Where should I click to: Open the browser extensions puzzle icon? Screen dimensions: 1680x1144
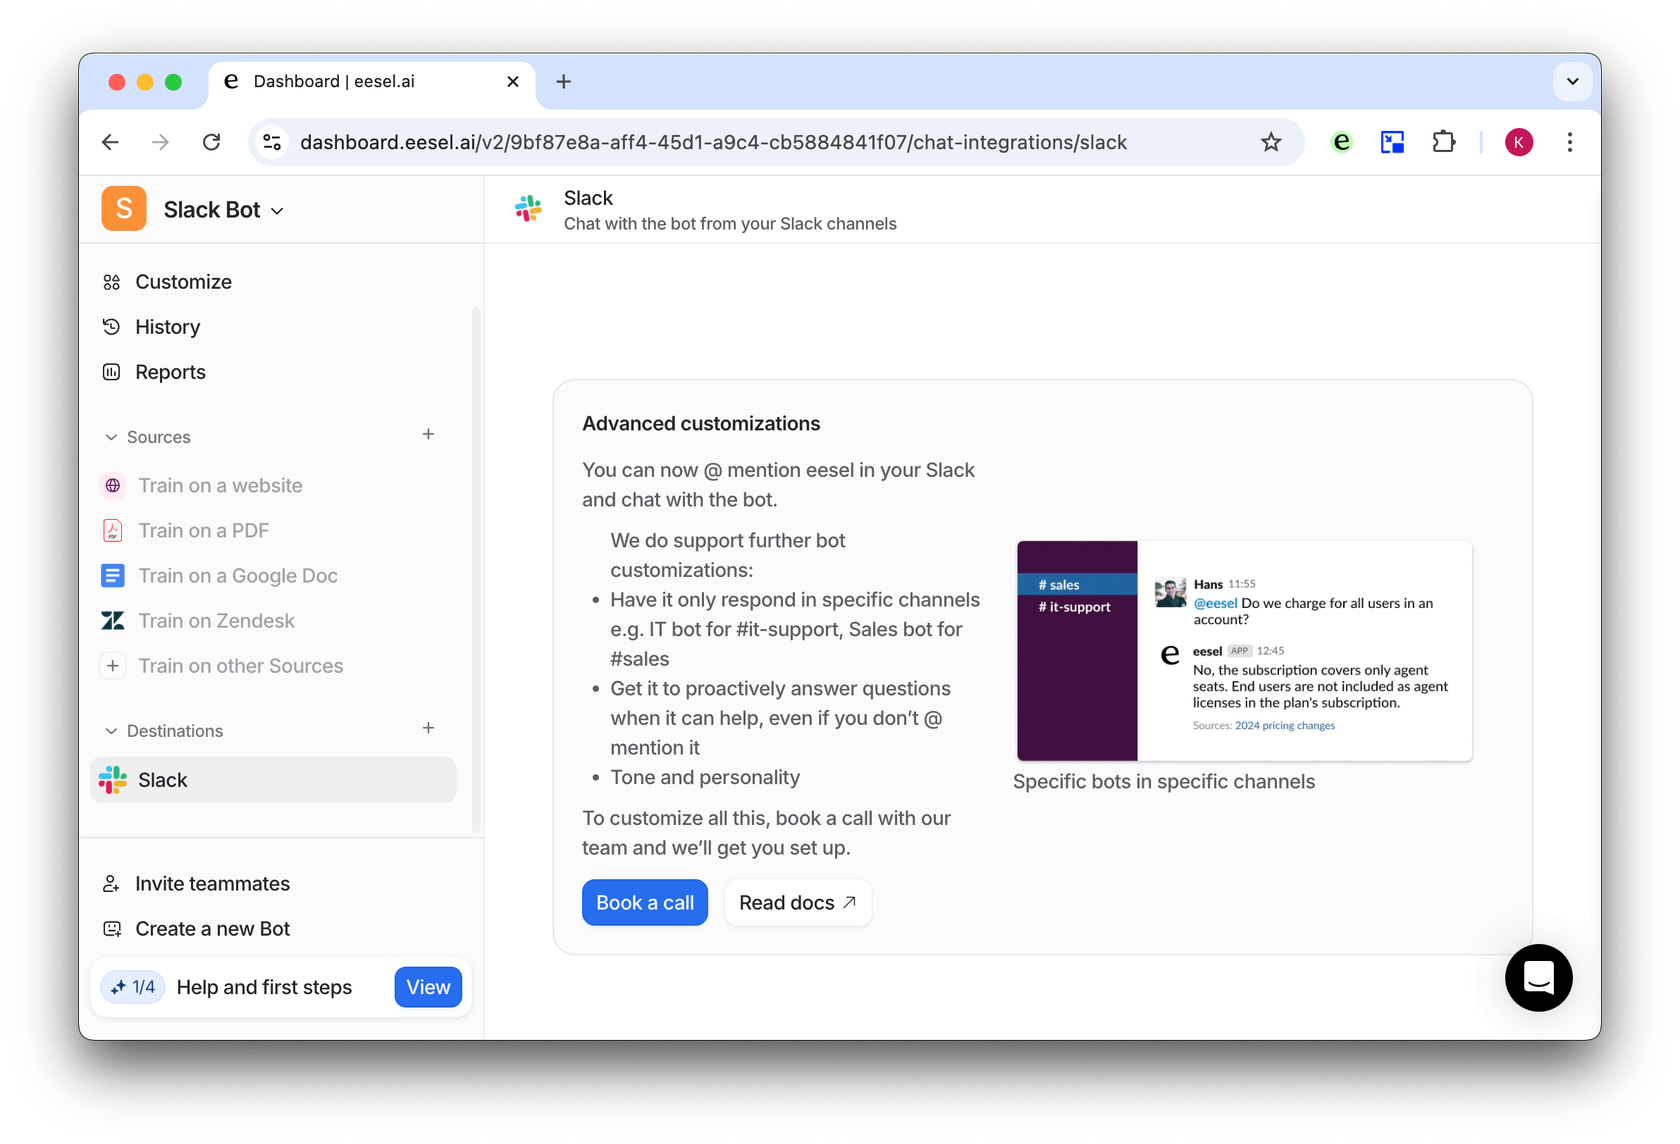pos(1443,142)
